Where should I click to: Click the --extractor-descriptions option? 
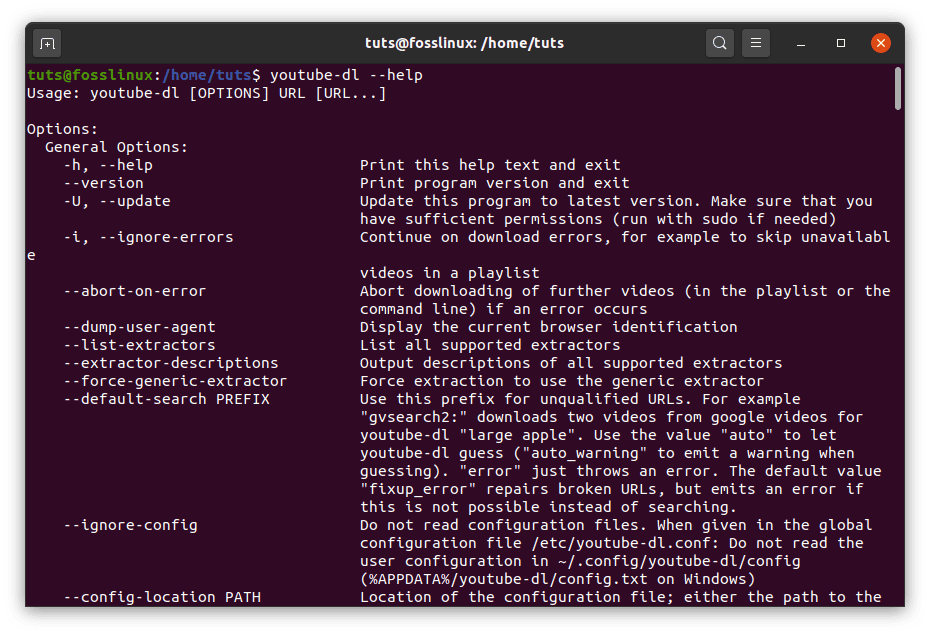(x=171, y=363)
